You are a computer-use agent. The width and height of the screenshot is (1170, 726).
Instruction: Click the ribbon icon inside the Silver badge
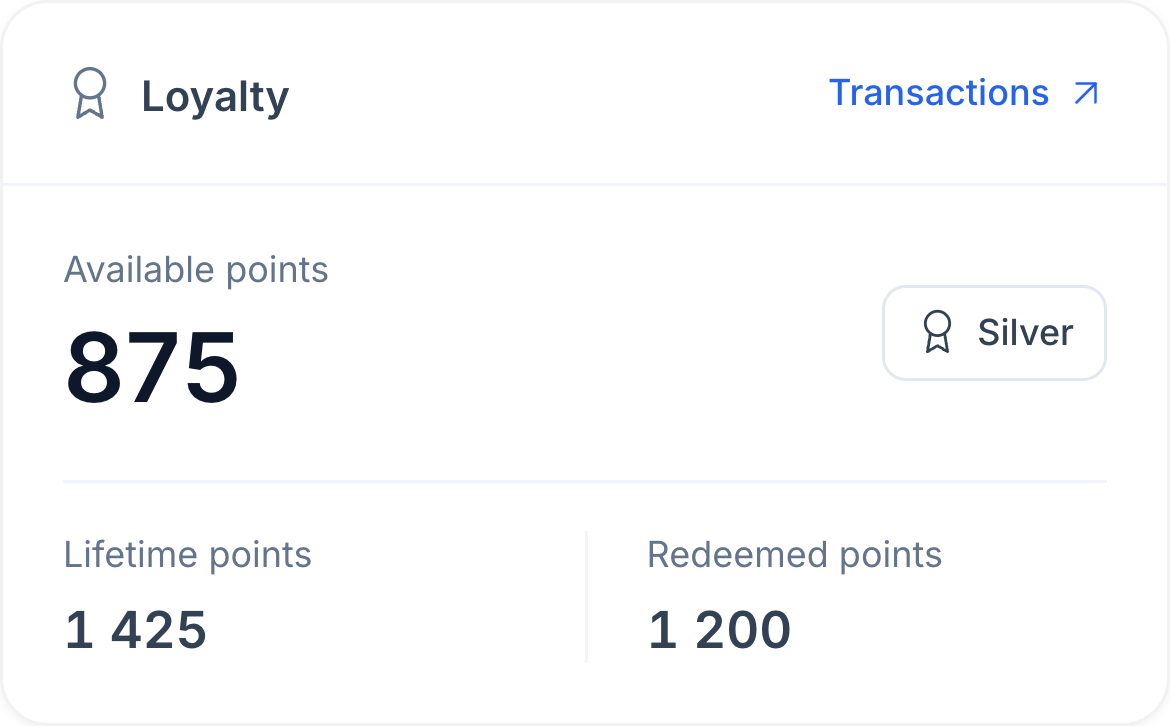click(x=937, y=332)
